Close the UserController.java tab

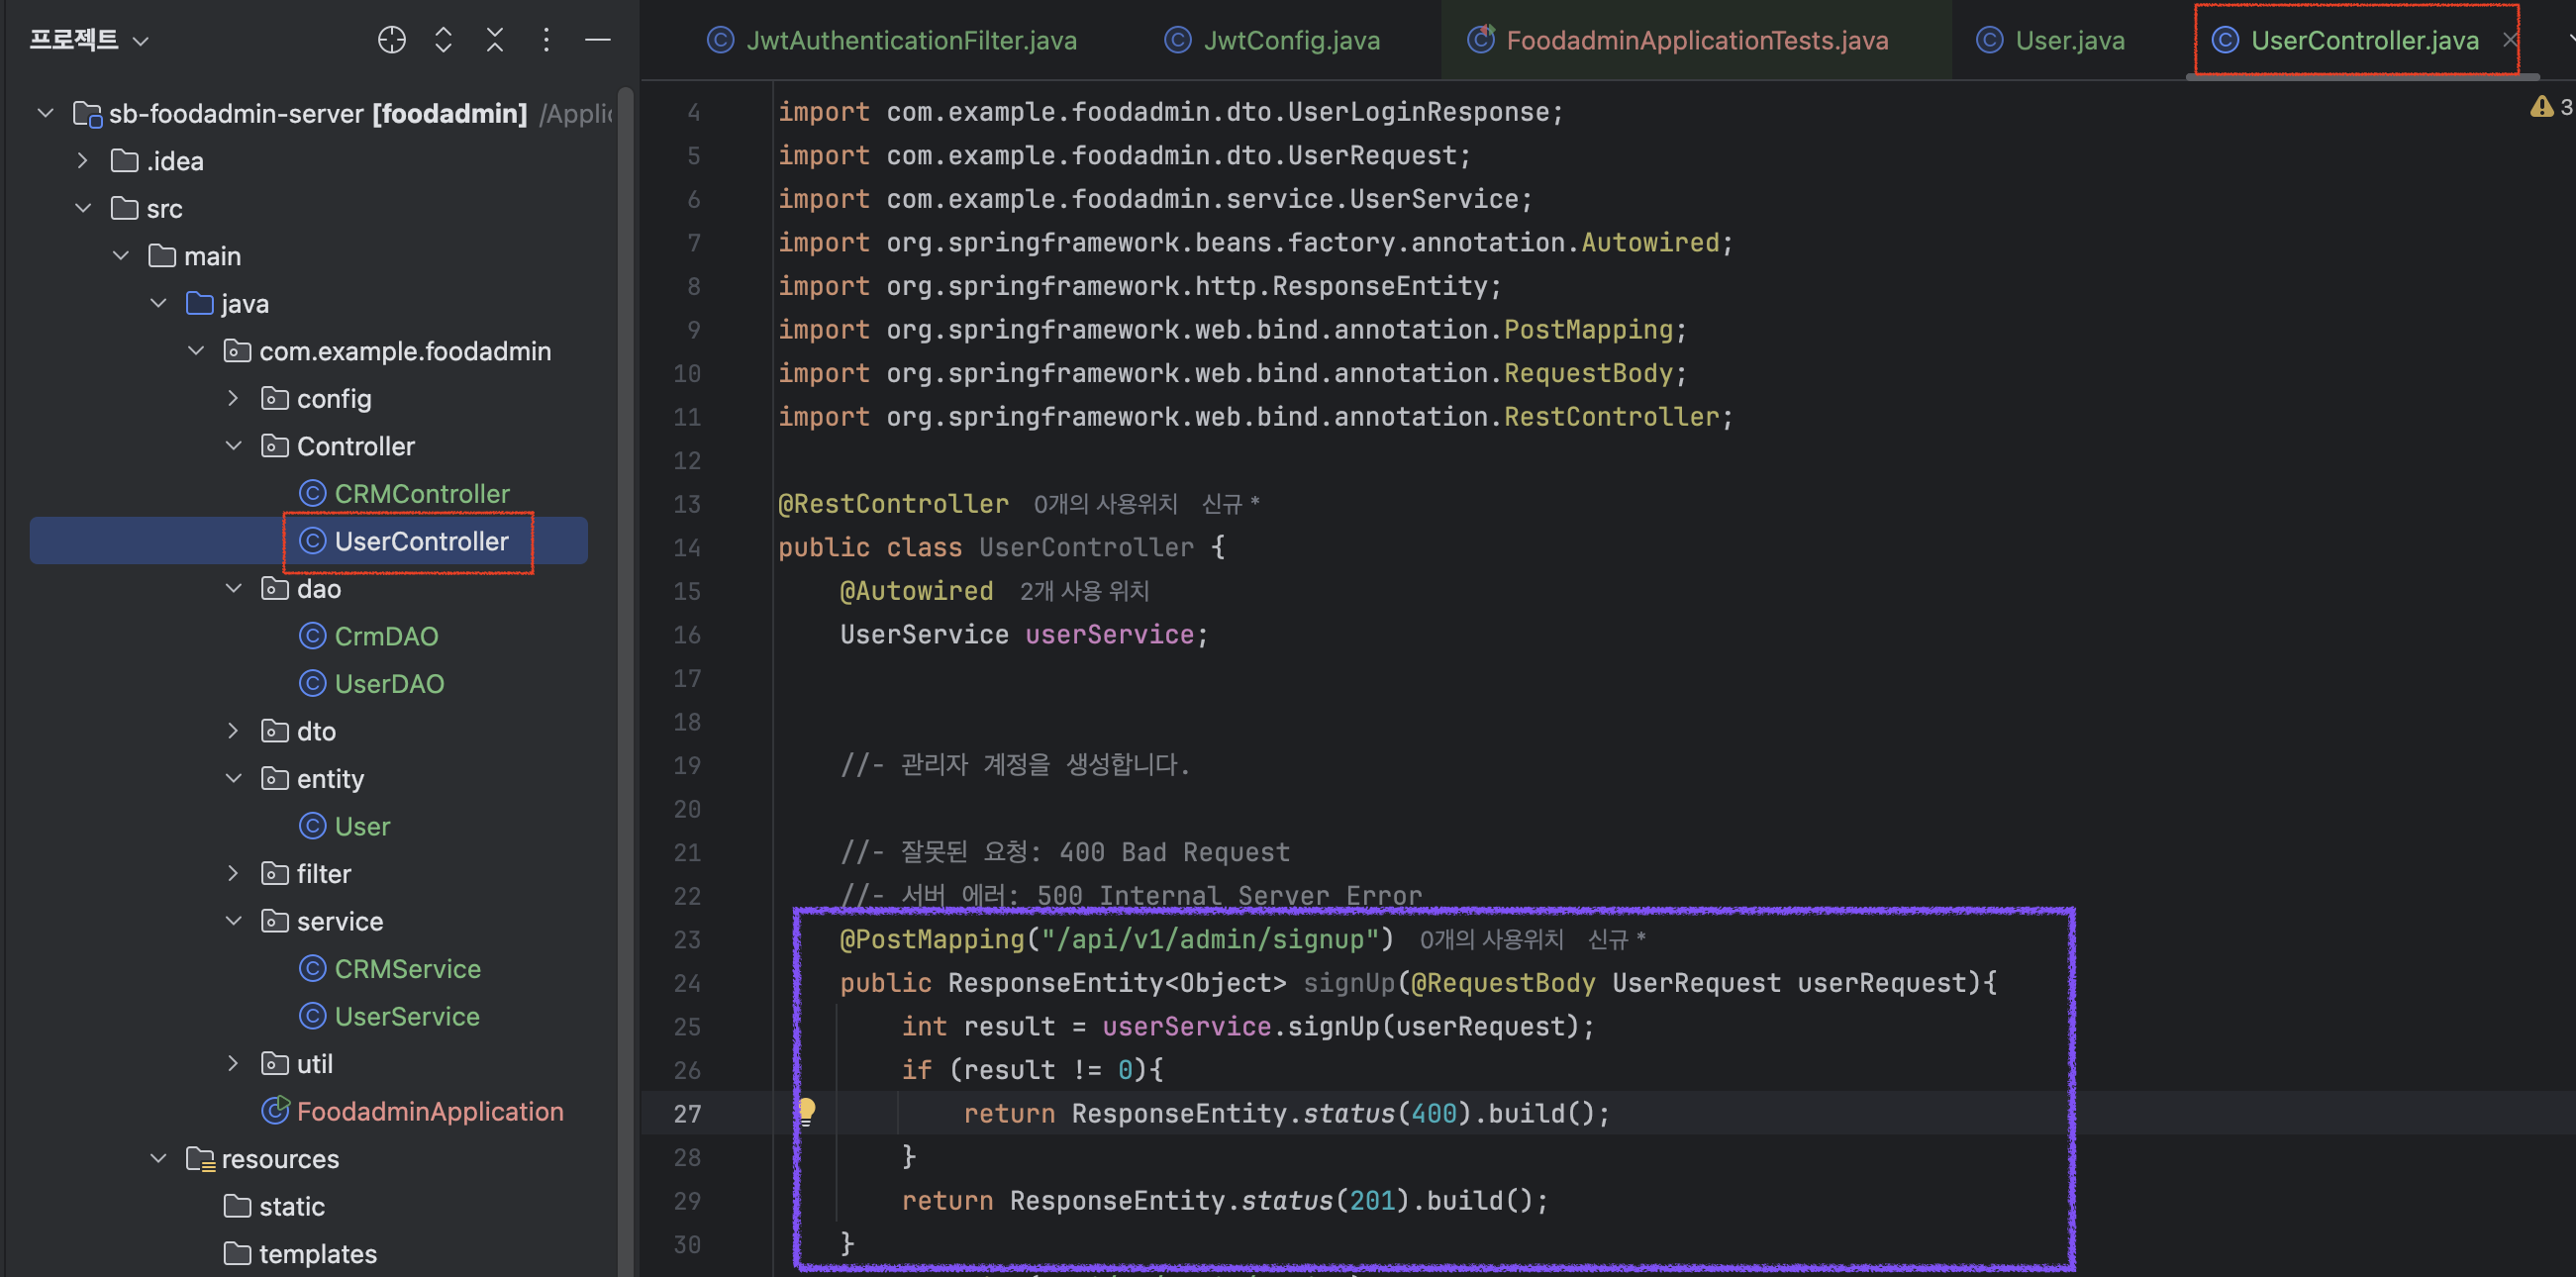click(x=2509, y=40)
